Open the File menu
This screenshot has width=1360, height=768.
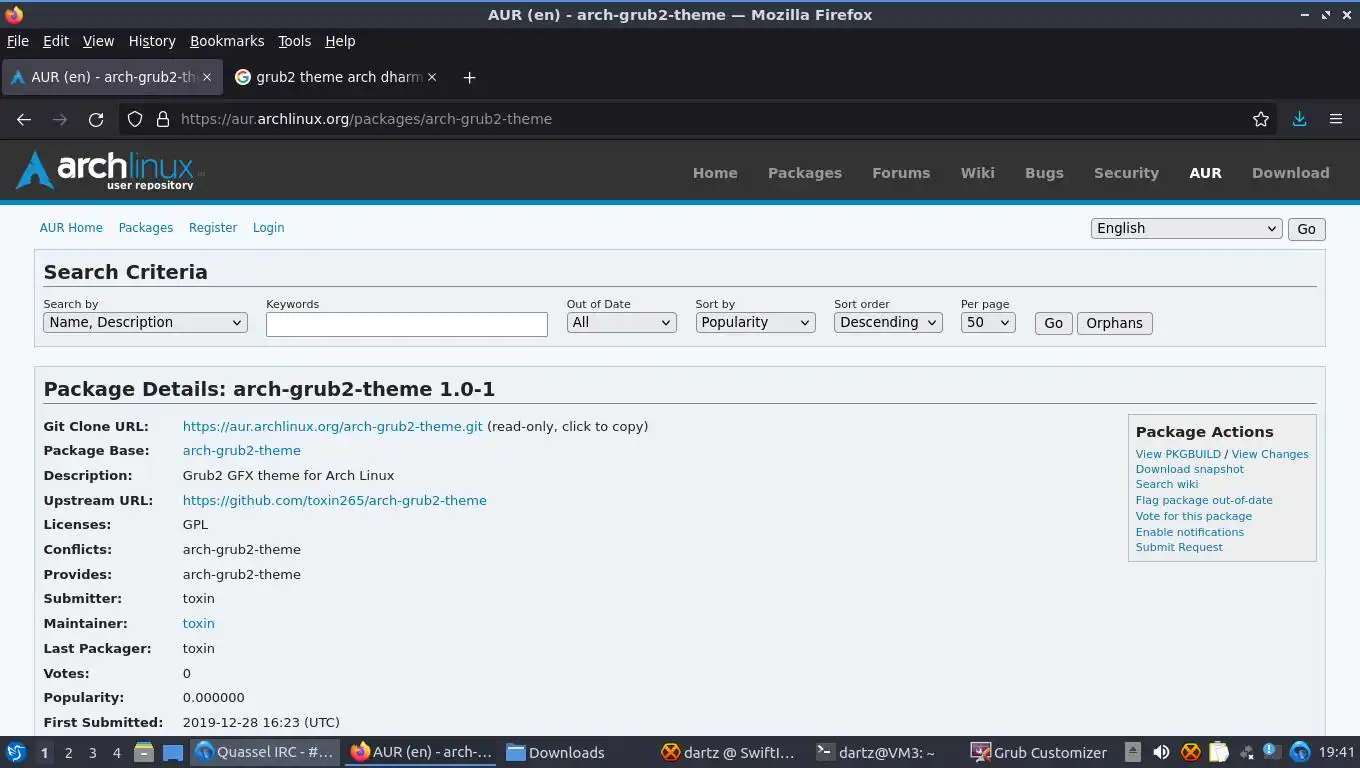coord(18,41)
